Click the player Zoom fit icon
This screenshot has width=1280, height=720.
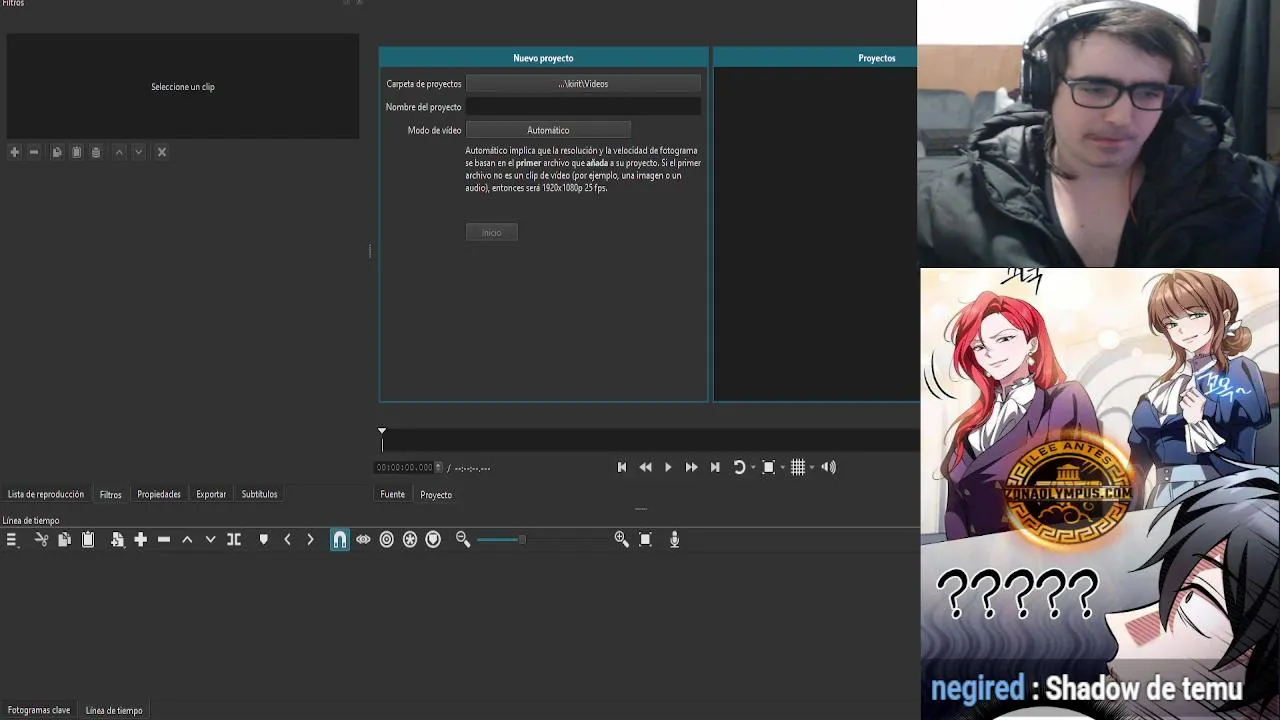point(768,467)
